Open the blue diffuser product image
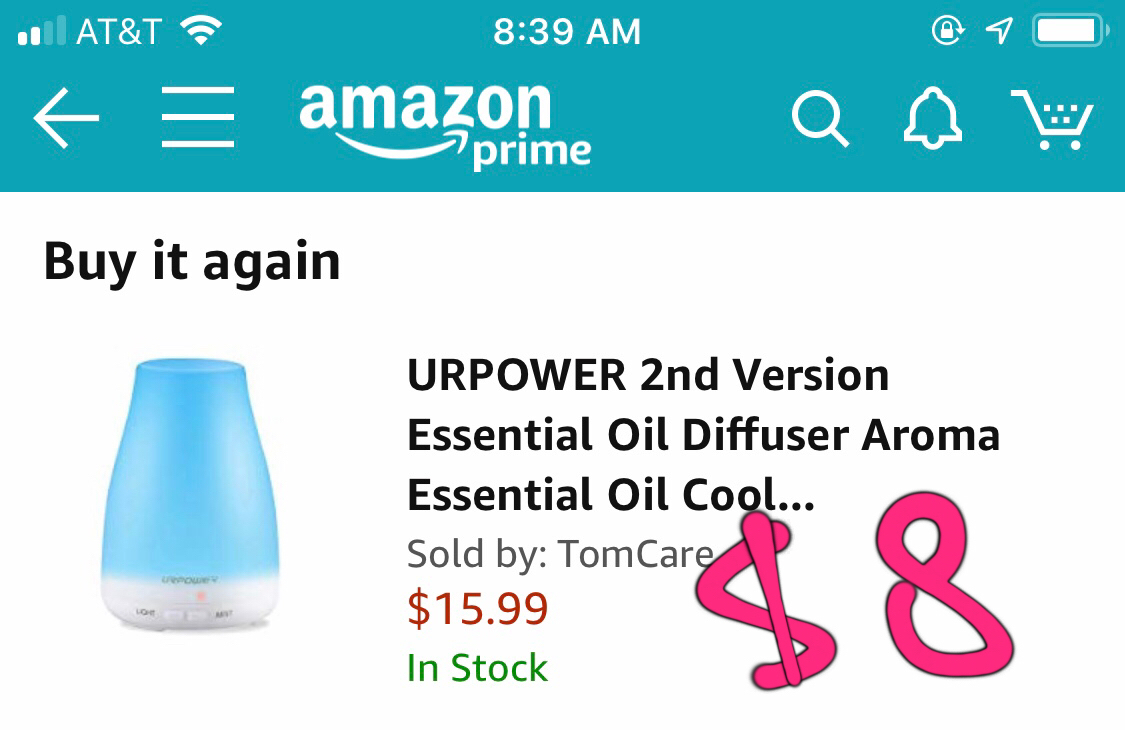 tap(191, 494)
